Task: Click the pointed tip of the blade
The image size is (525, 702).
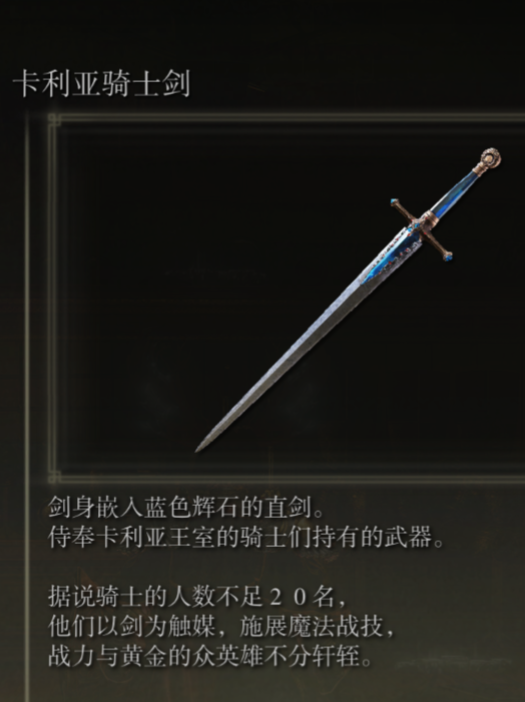Action: tap(200, 447)
